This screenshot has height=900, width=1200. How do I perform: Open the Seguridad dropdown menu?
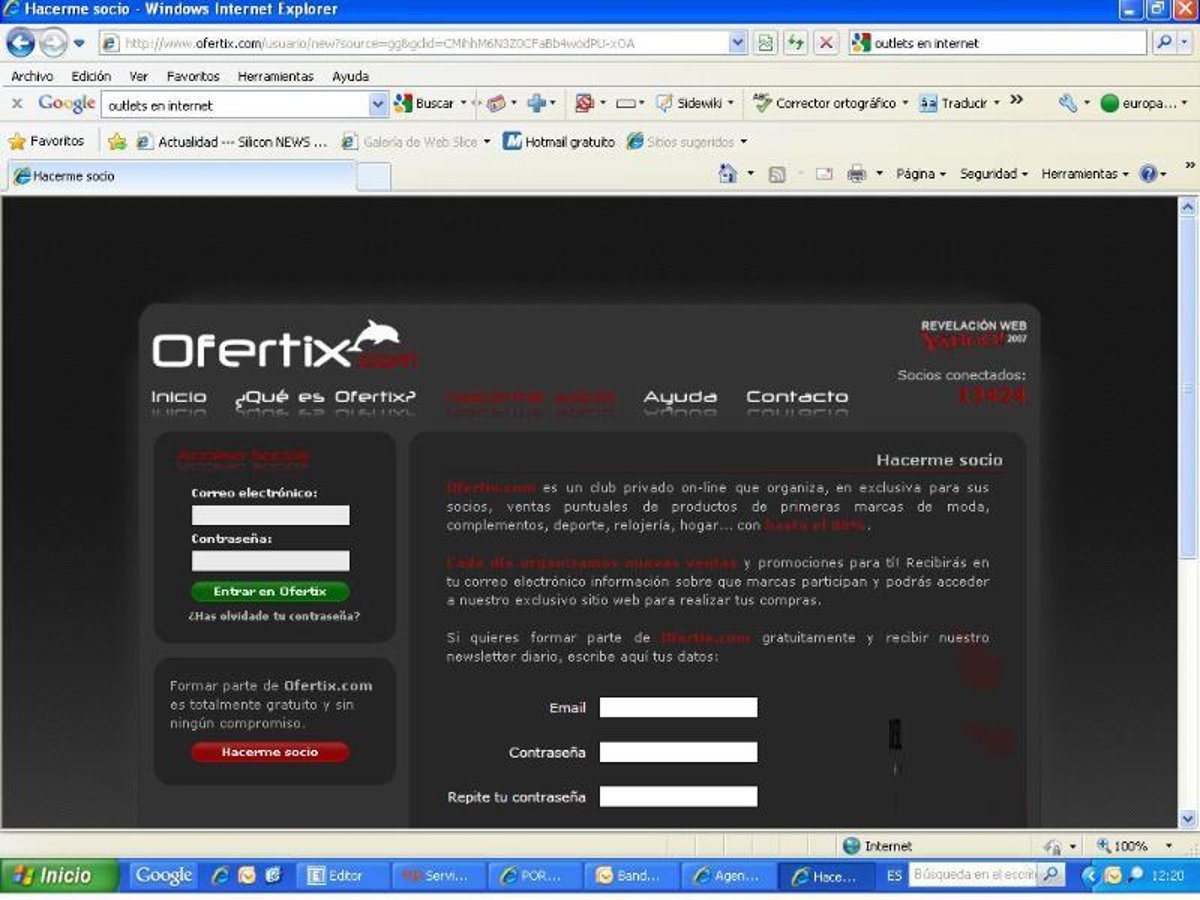[993, 174]
